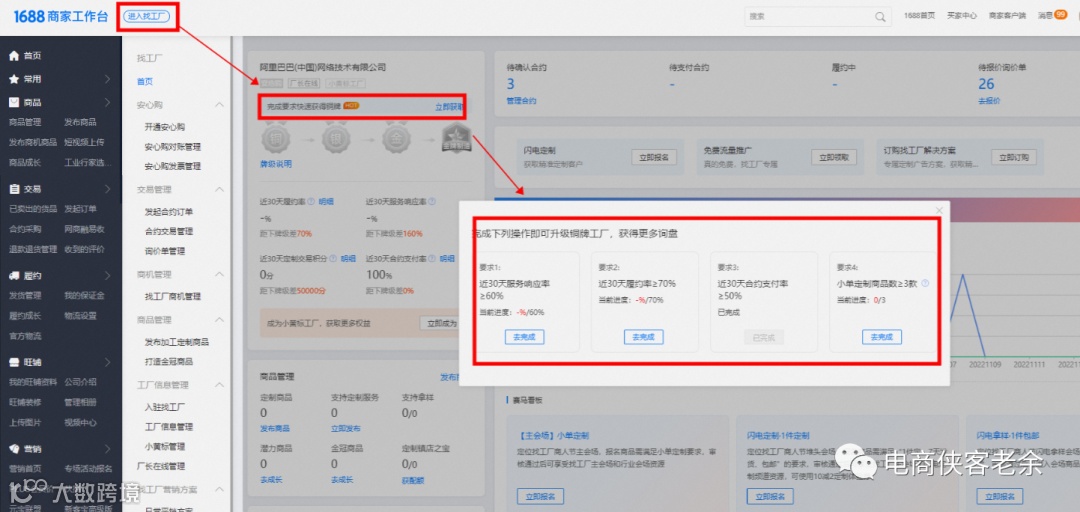
Task: Collapse the 商品管理 submenu group
Action: pos(220,320)
